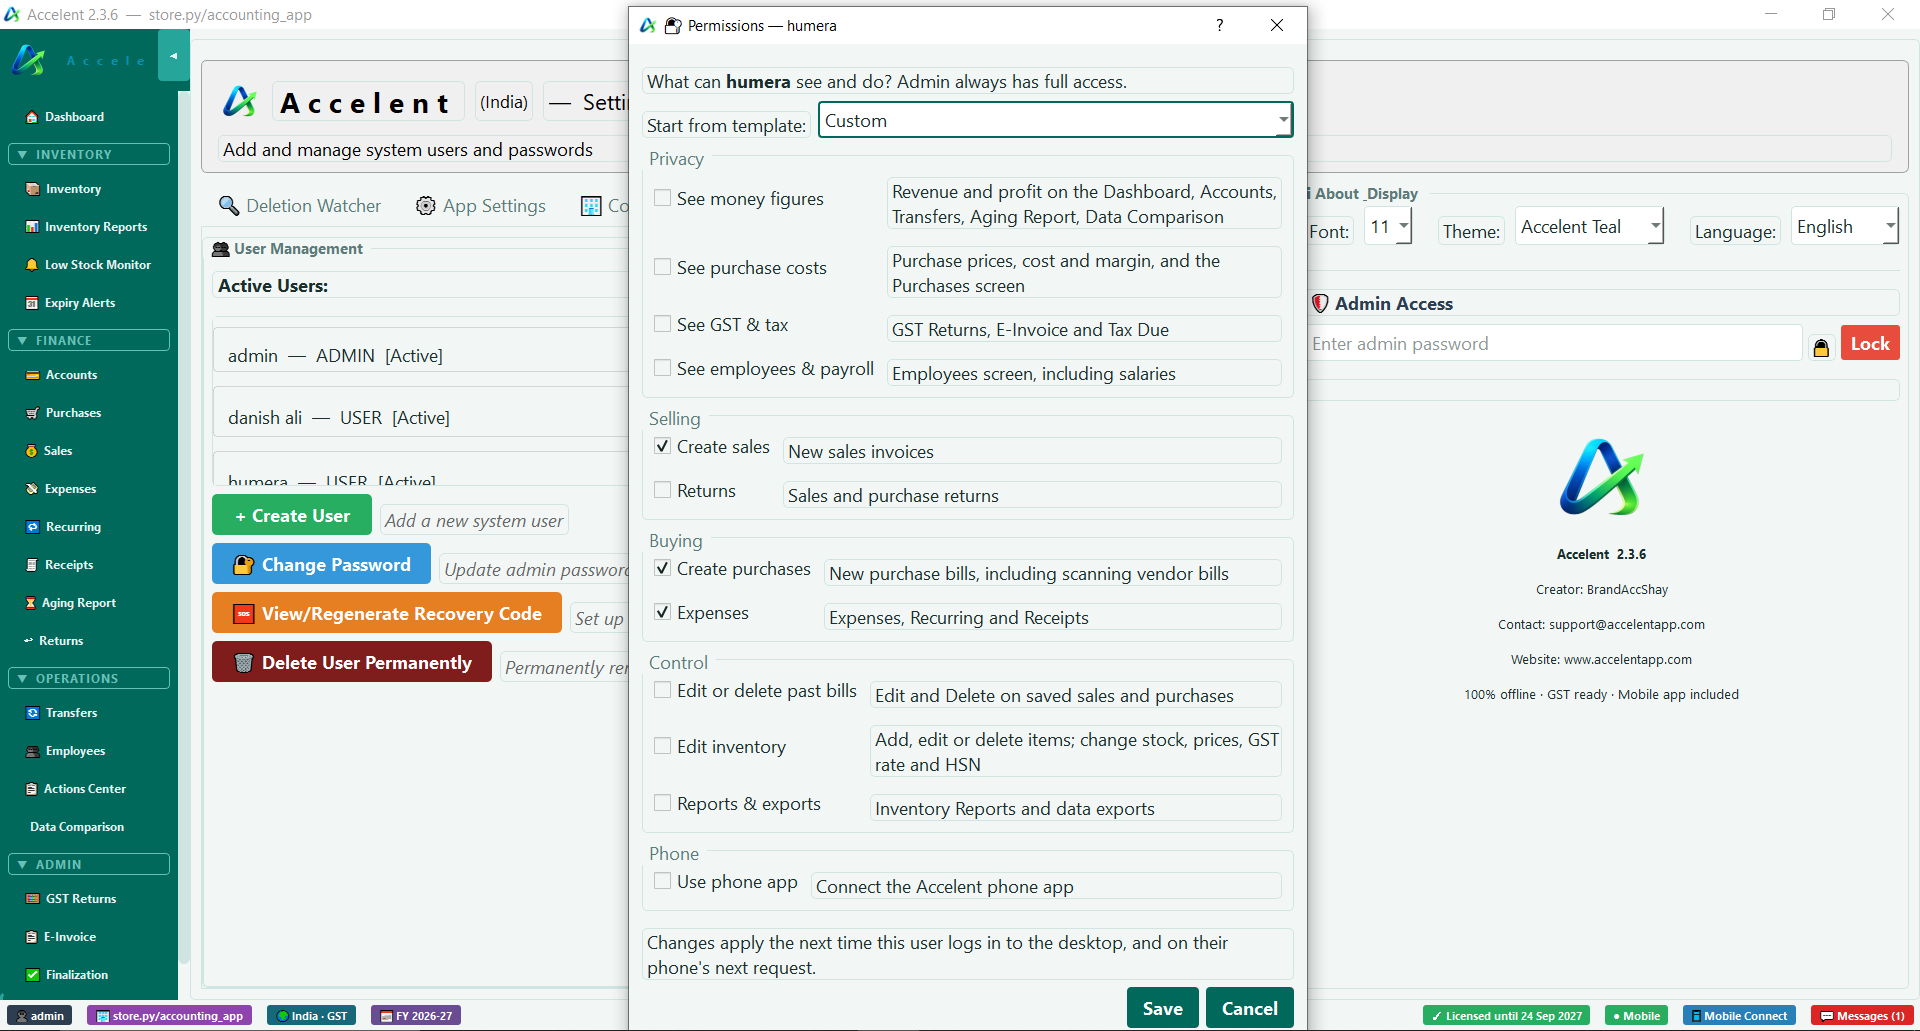Click Save in Permissions dialog

click(1163, 1008)
